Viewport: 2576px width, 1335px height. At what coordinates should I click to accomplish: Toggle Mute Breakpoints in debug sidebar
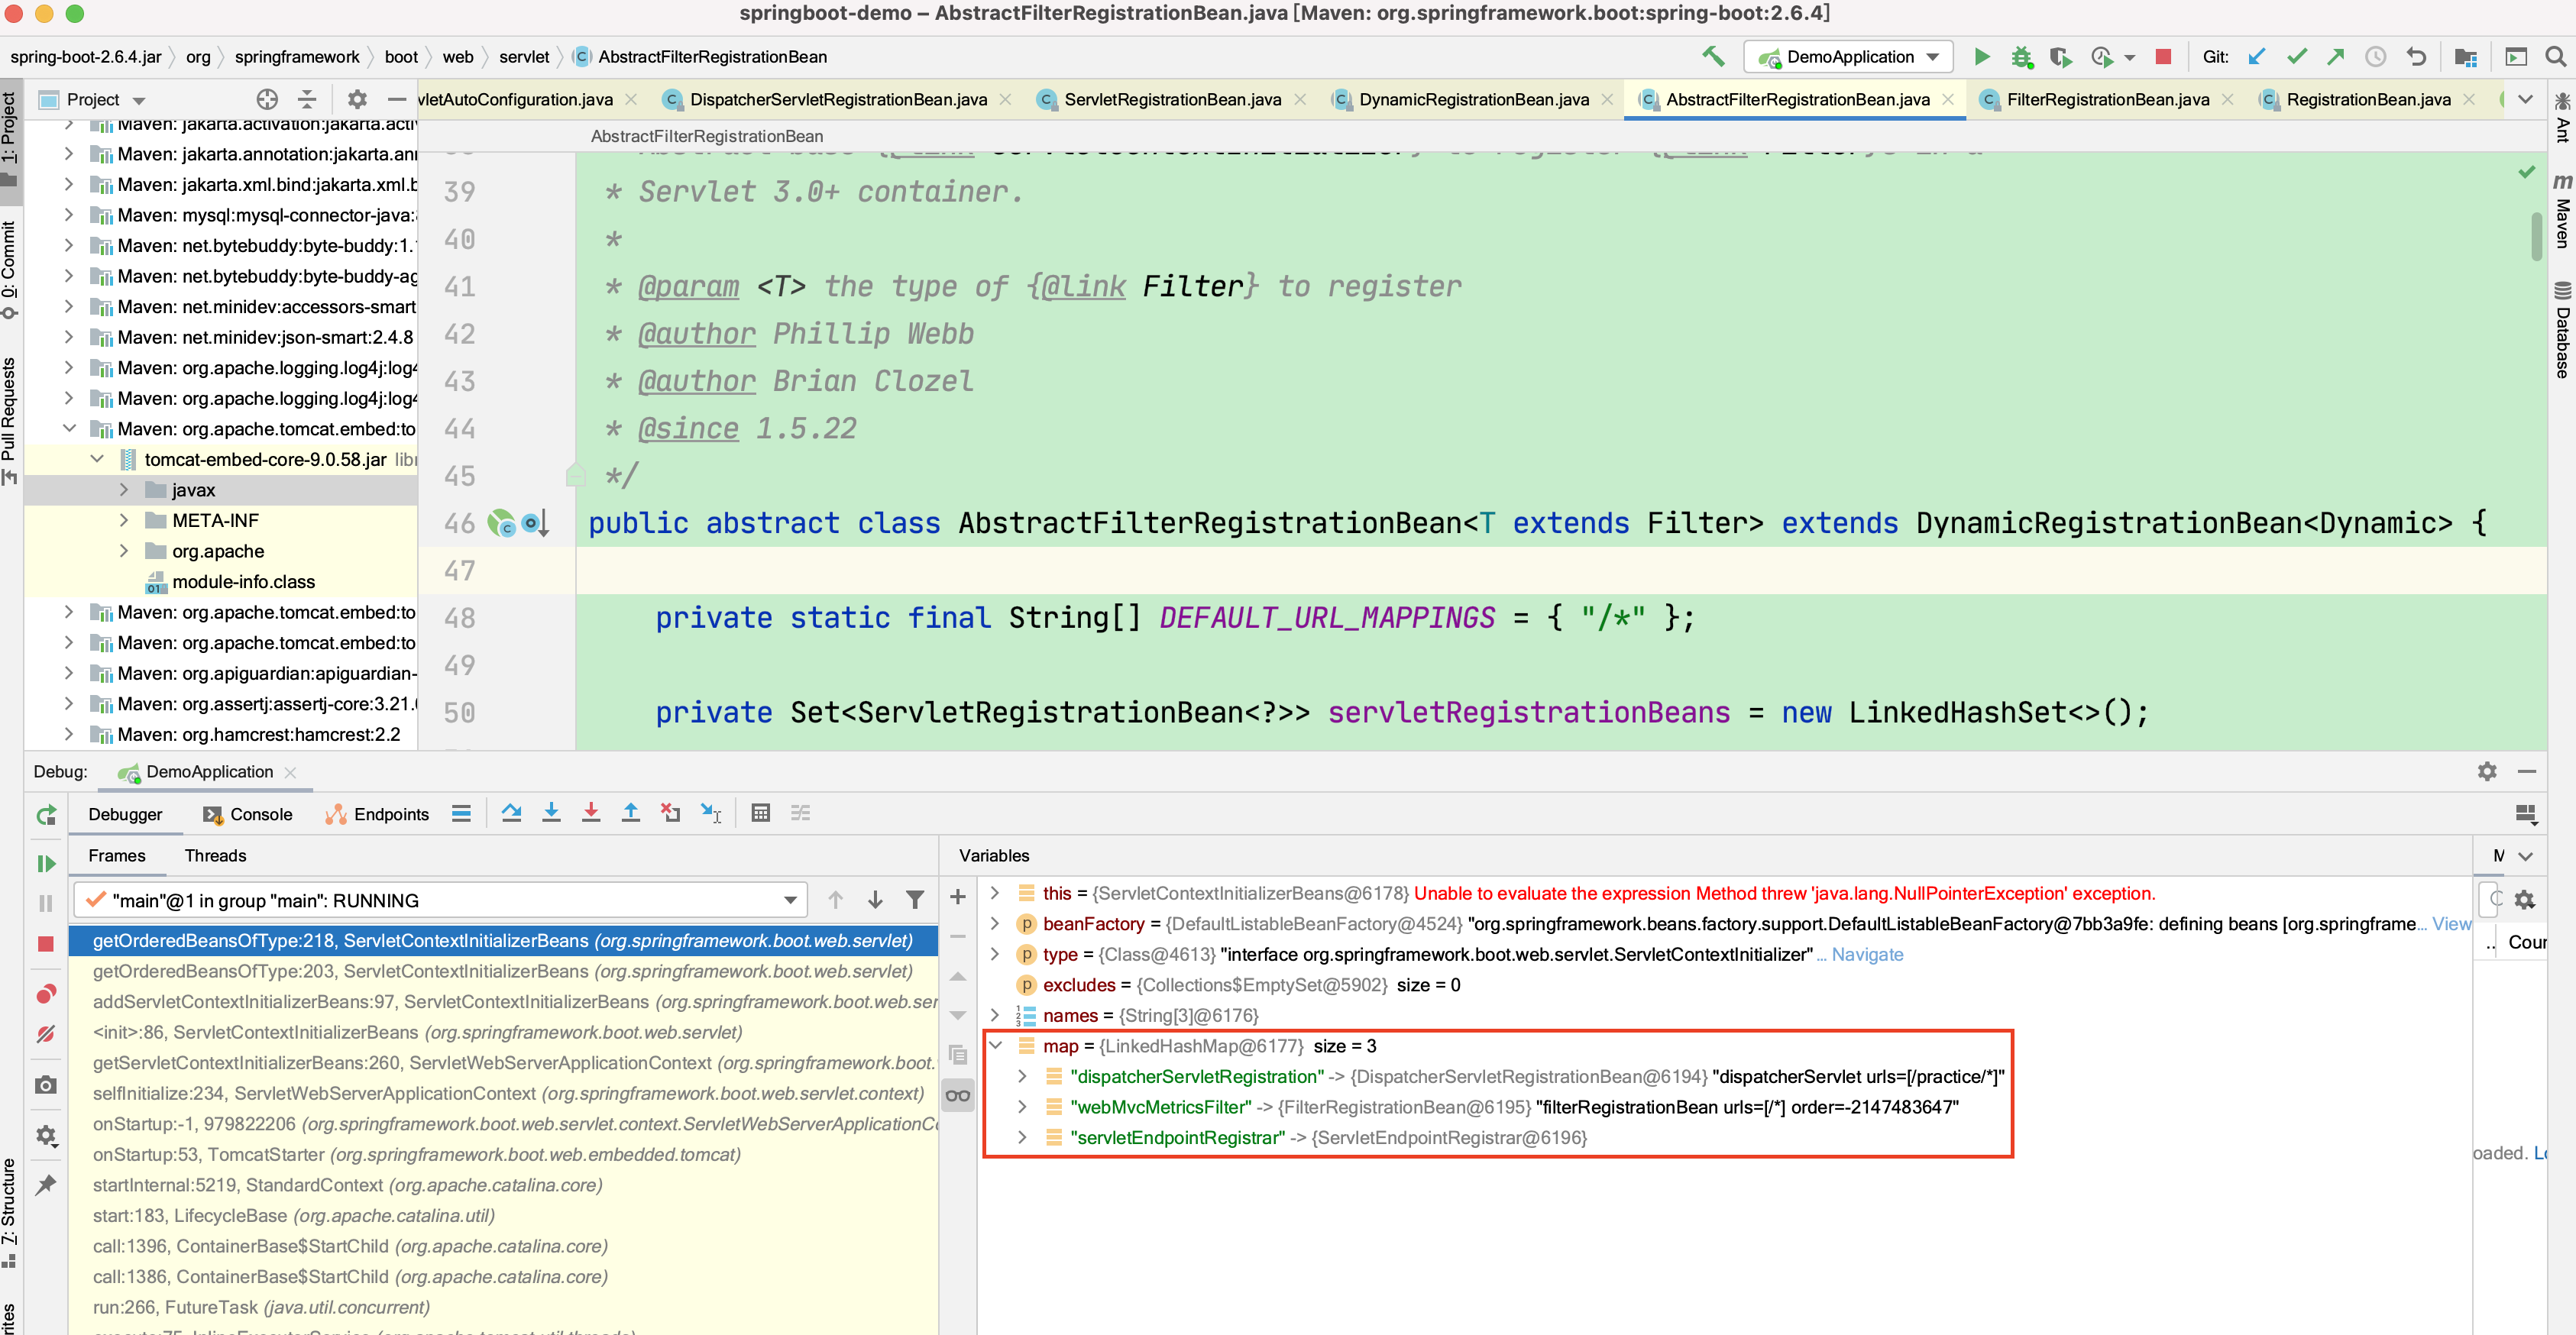click(x=46, y=1034)
